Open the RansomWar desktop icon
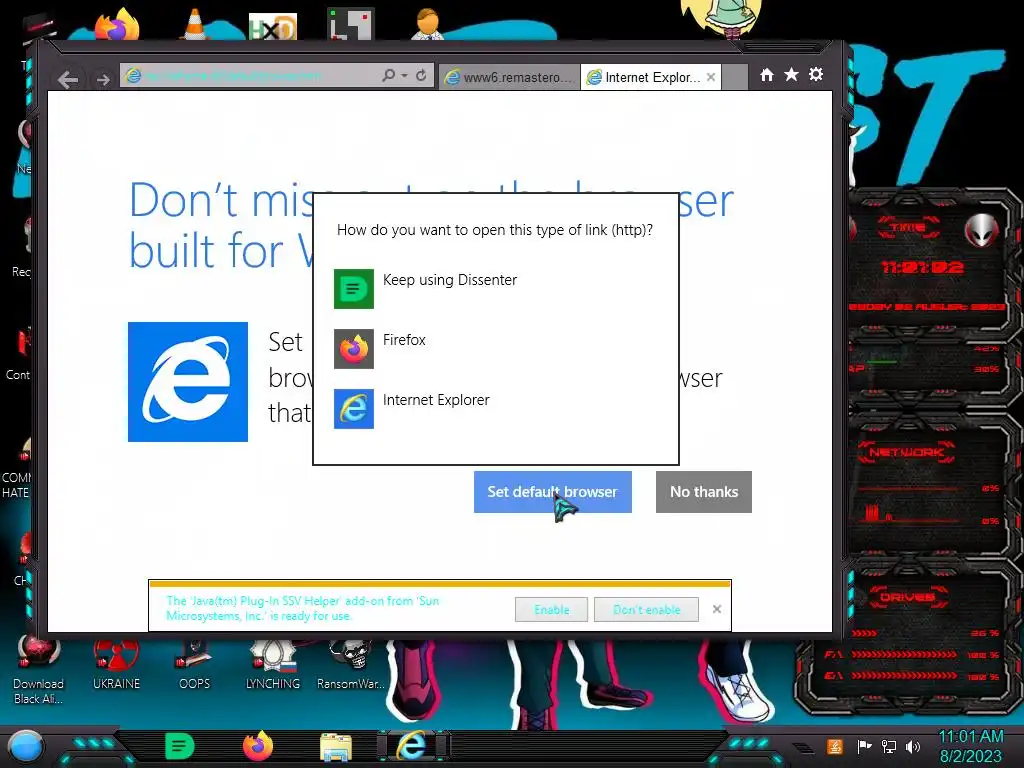The width and height of the screenshot is (1024, 768). (351, 665)
